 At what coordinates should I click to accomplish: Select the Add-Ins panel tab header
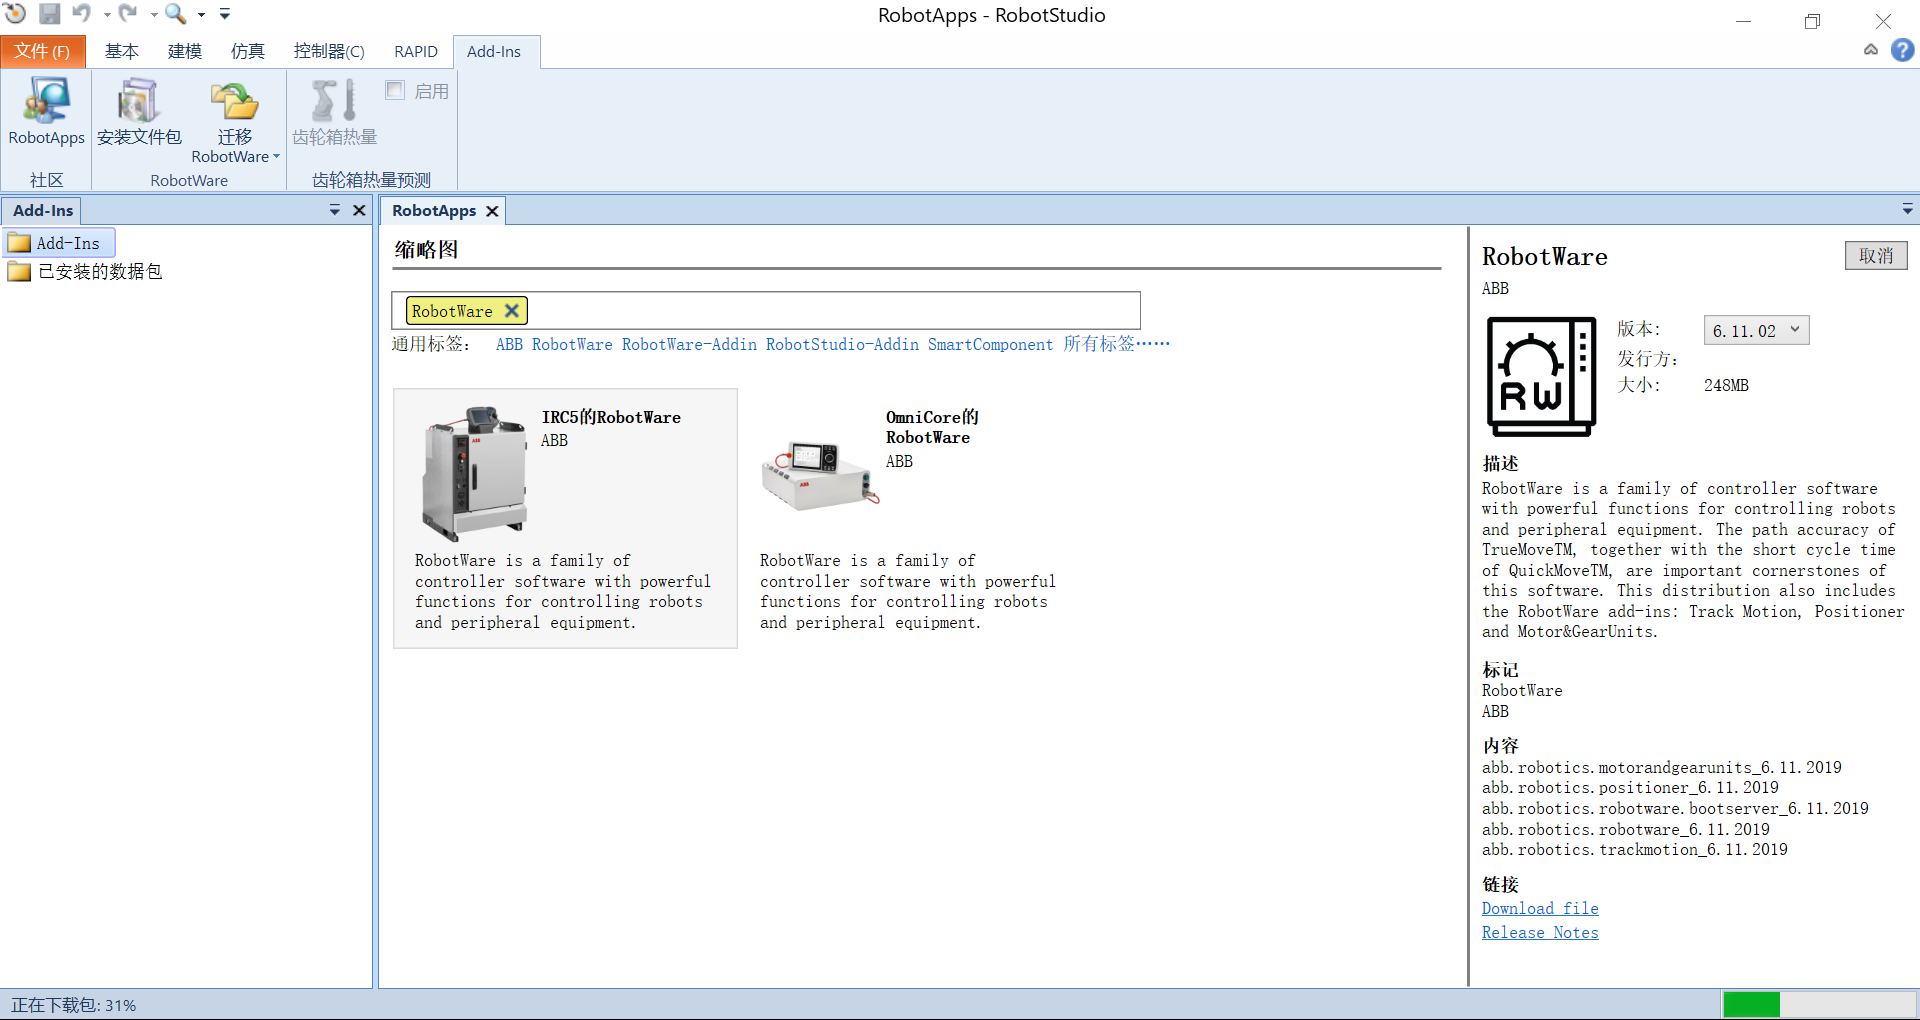pos(43,211)
